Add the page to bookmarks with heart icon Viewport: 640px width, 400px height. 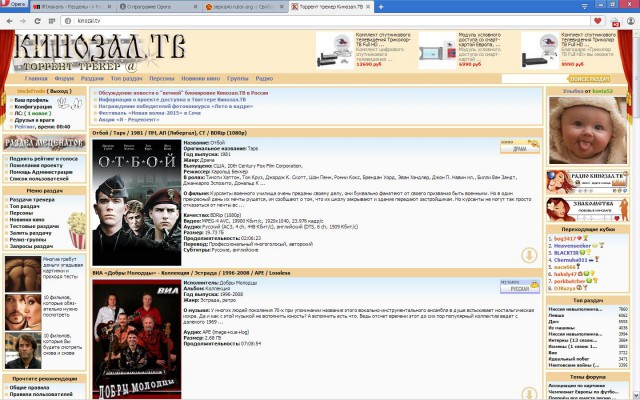pos(598,21)
